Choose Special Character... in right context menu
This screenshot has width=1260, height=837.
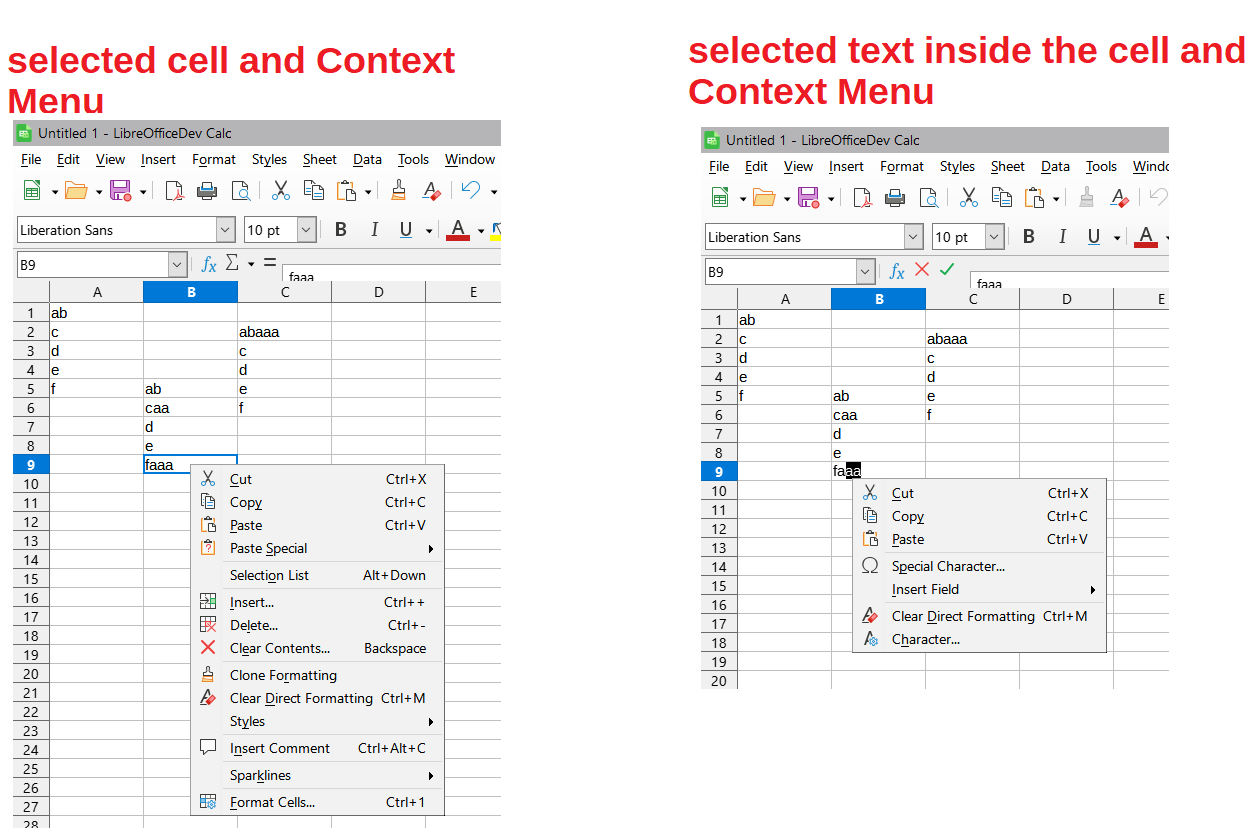(979, 566)
